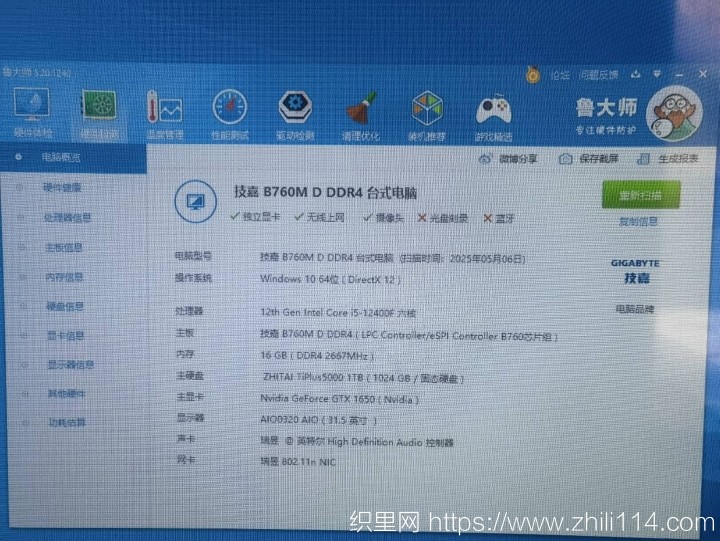Image resolution: width=720 pixels, height=541 pixels.
Task: Click motherboard row LPC Controller value
Action: tap(409, 335)
